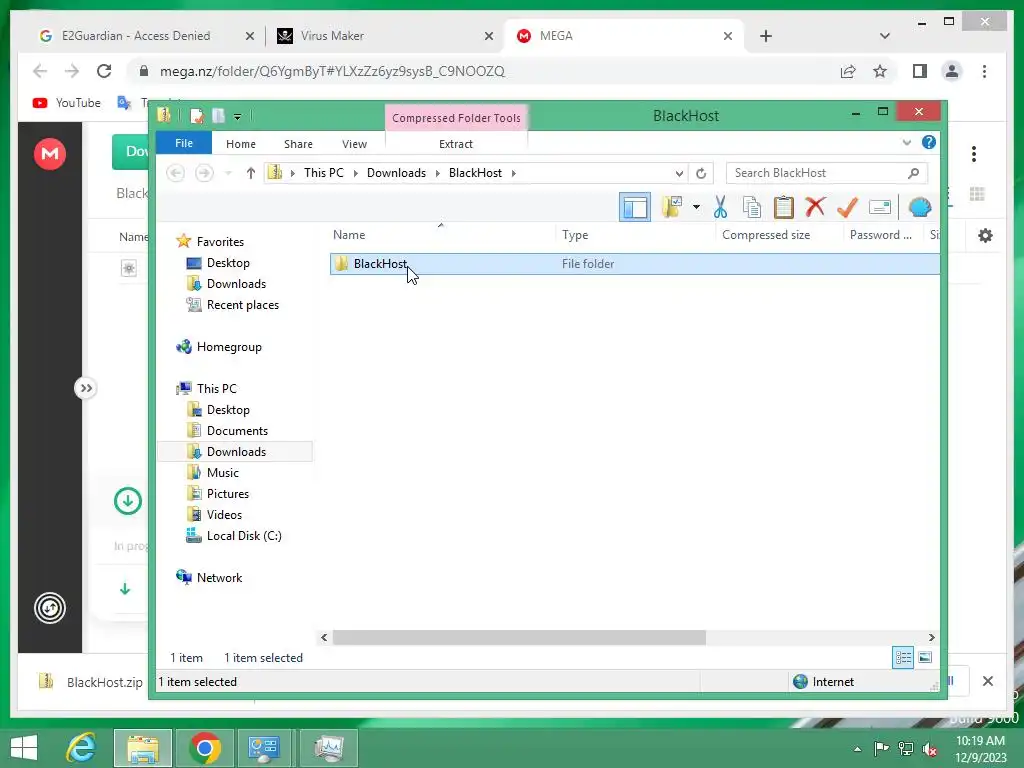
Task: Switch to the Share ribbon tab
Action: (x=298, y=144)
